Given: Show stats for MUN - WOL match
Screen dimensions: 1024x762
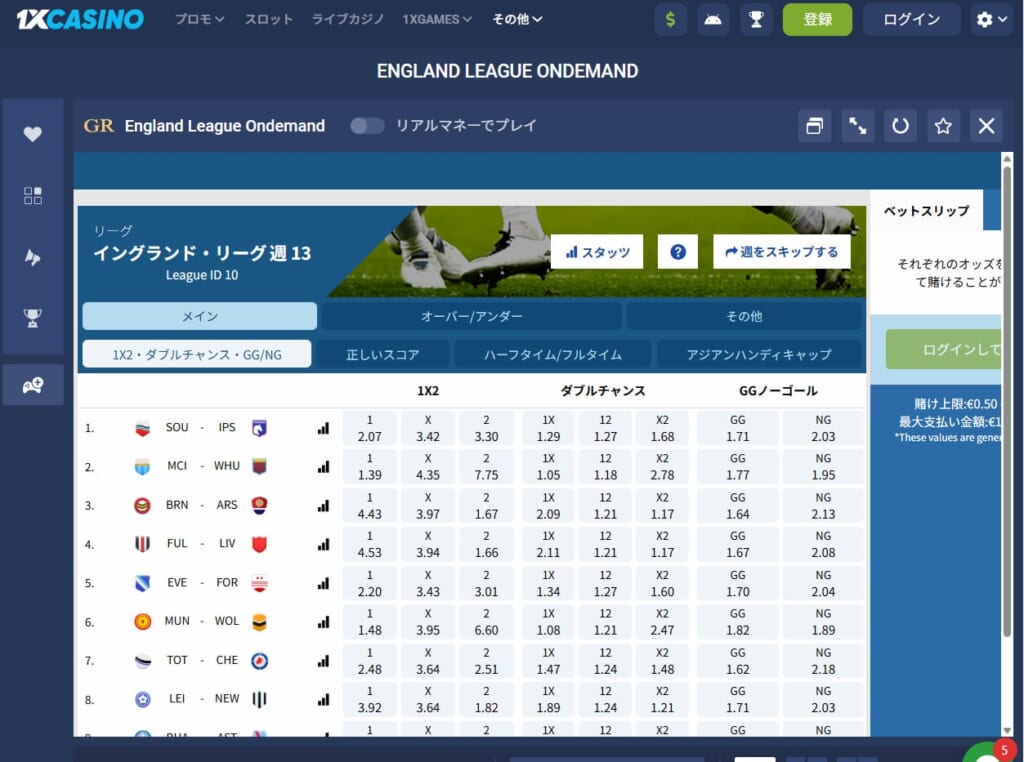Looking at the screenshot, I should click(323, 622).
